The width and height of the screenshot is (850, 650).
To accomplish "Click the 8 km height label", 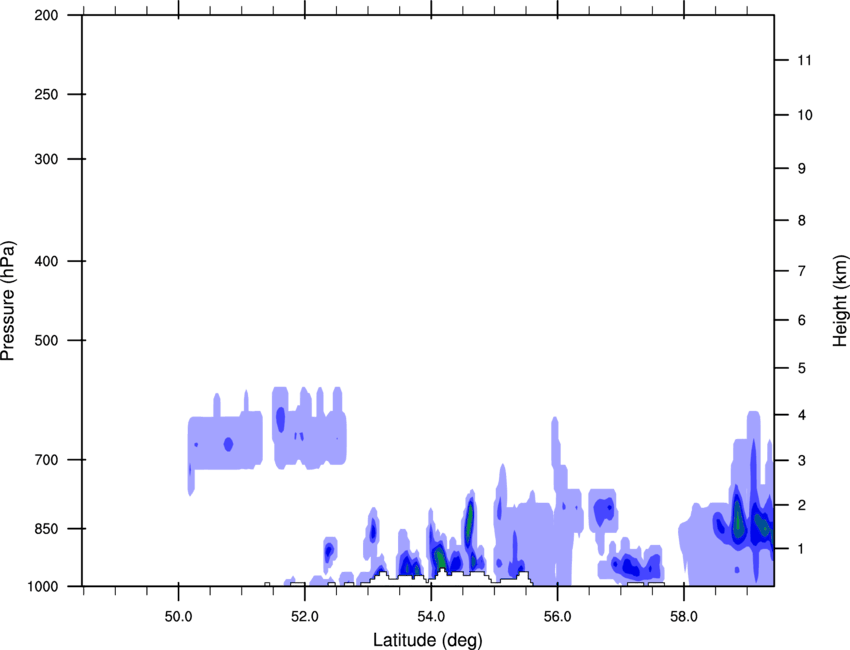I will (x=802, y=221).
